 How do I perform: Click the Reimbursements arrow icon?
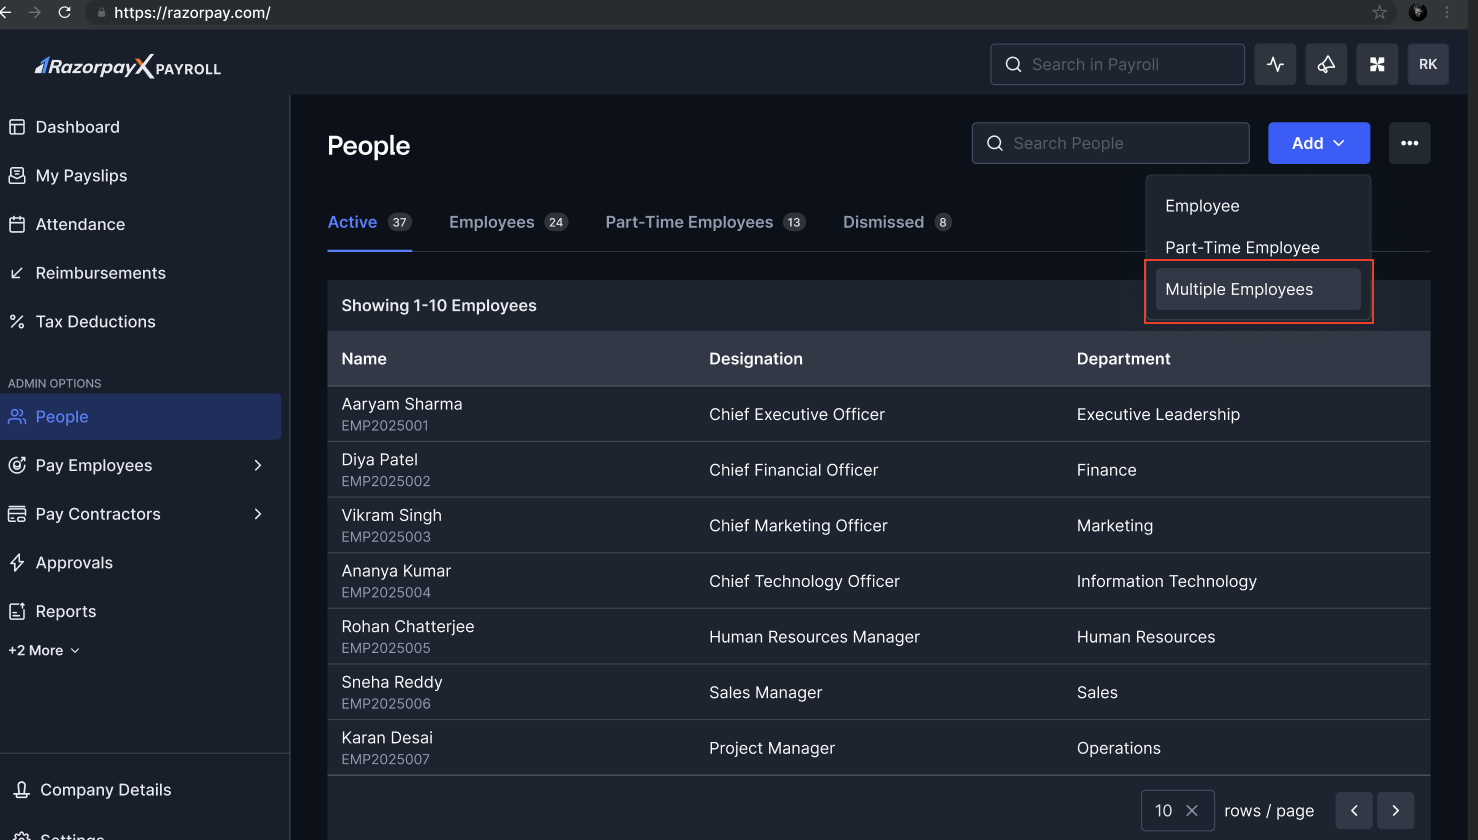pyautogui.click(x=17, y=273)
